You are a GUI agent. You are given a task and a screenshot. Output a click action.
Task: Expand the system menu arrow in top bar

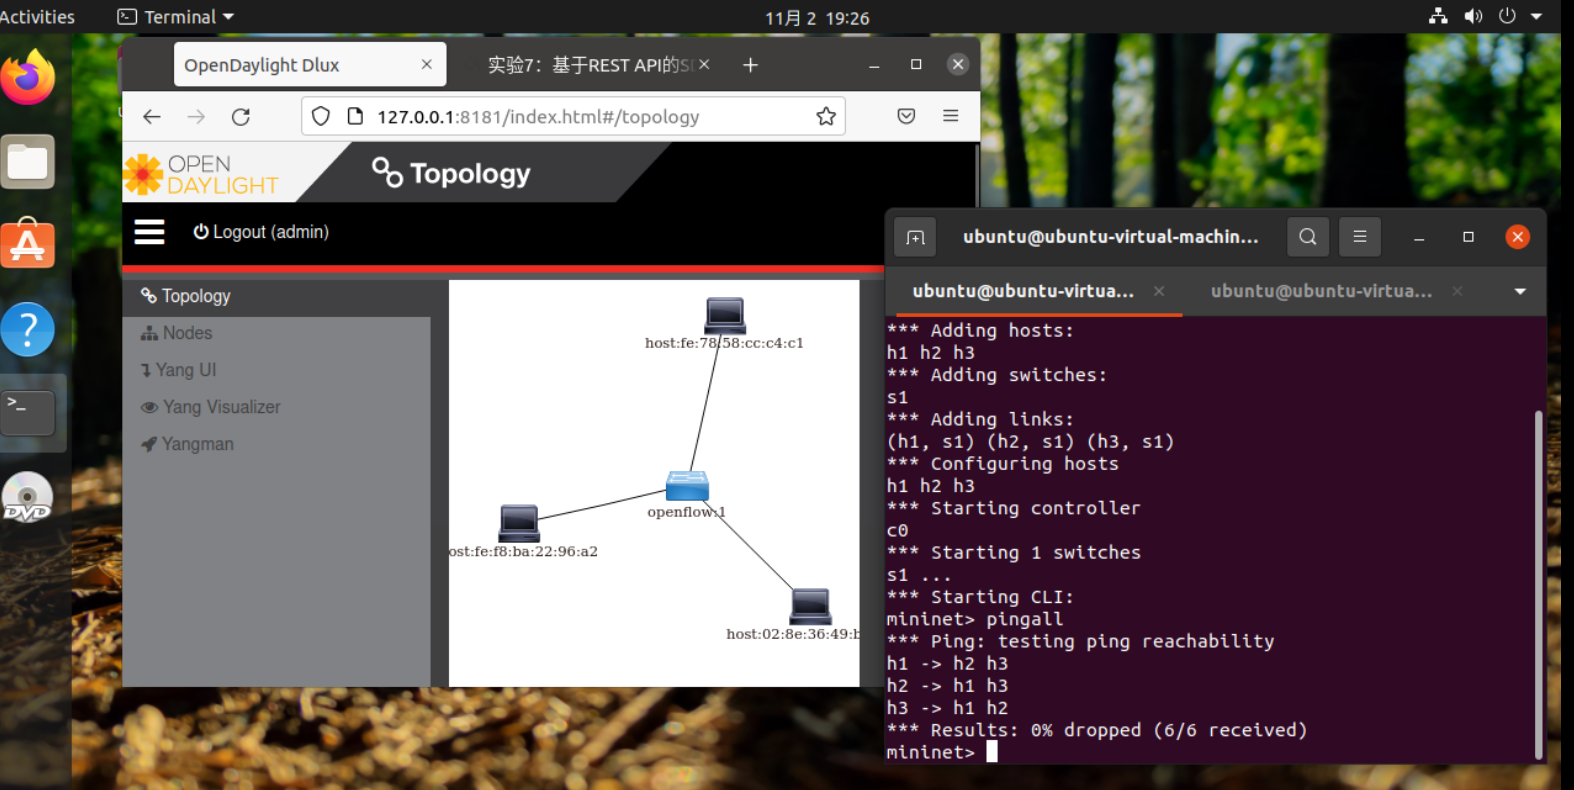[1537, 16]
